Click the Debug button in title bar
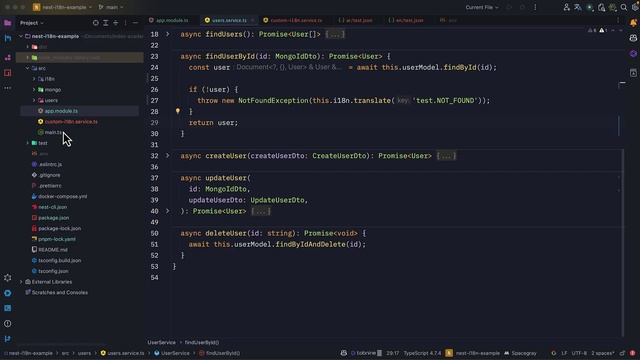640x360 pixels. tap(522, 7)
